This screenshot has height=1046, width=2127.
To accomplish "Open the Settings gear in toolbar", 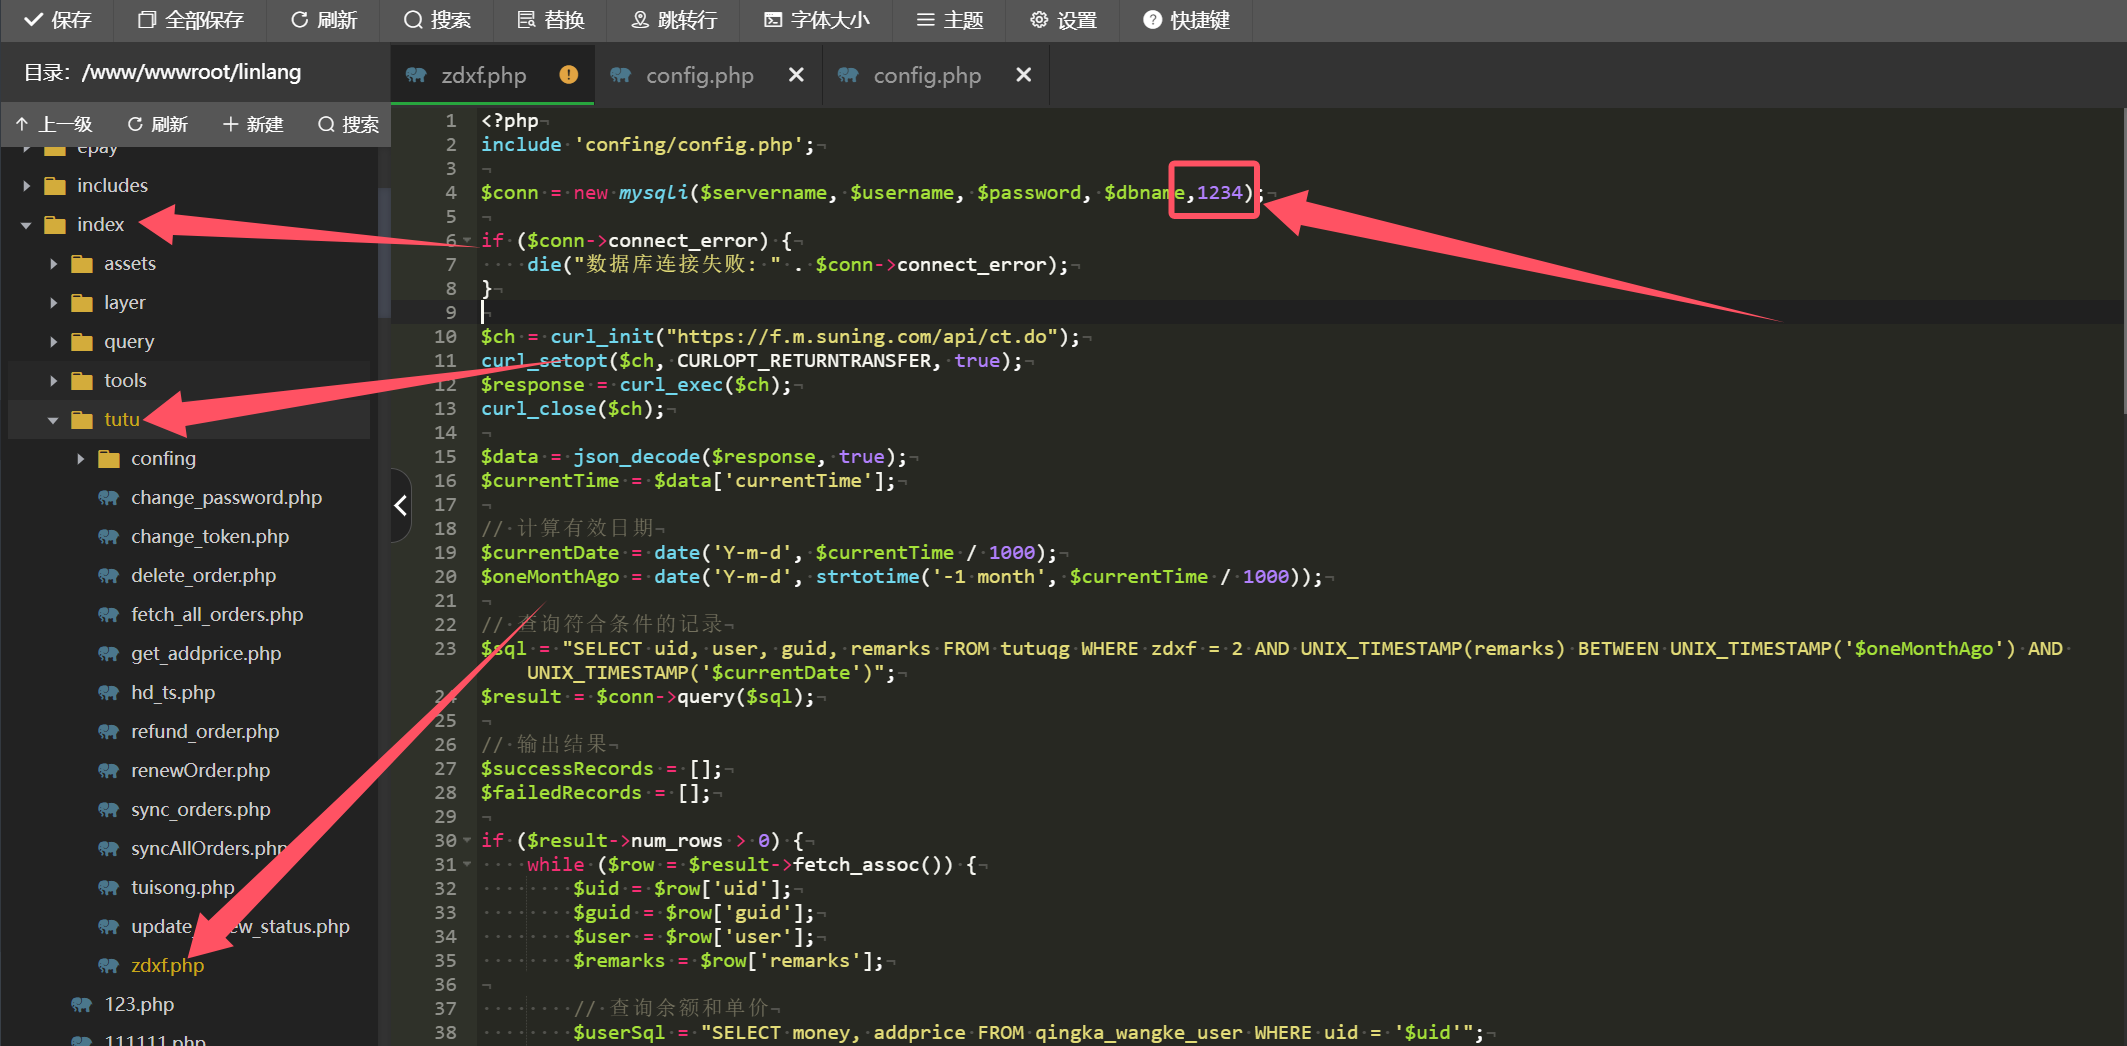I will pos(1063,20).
